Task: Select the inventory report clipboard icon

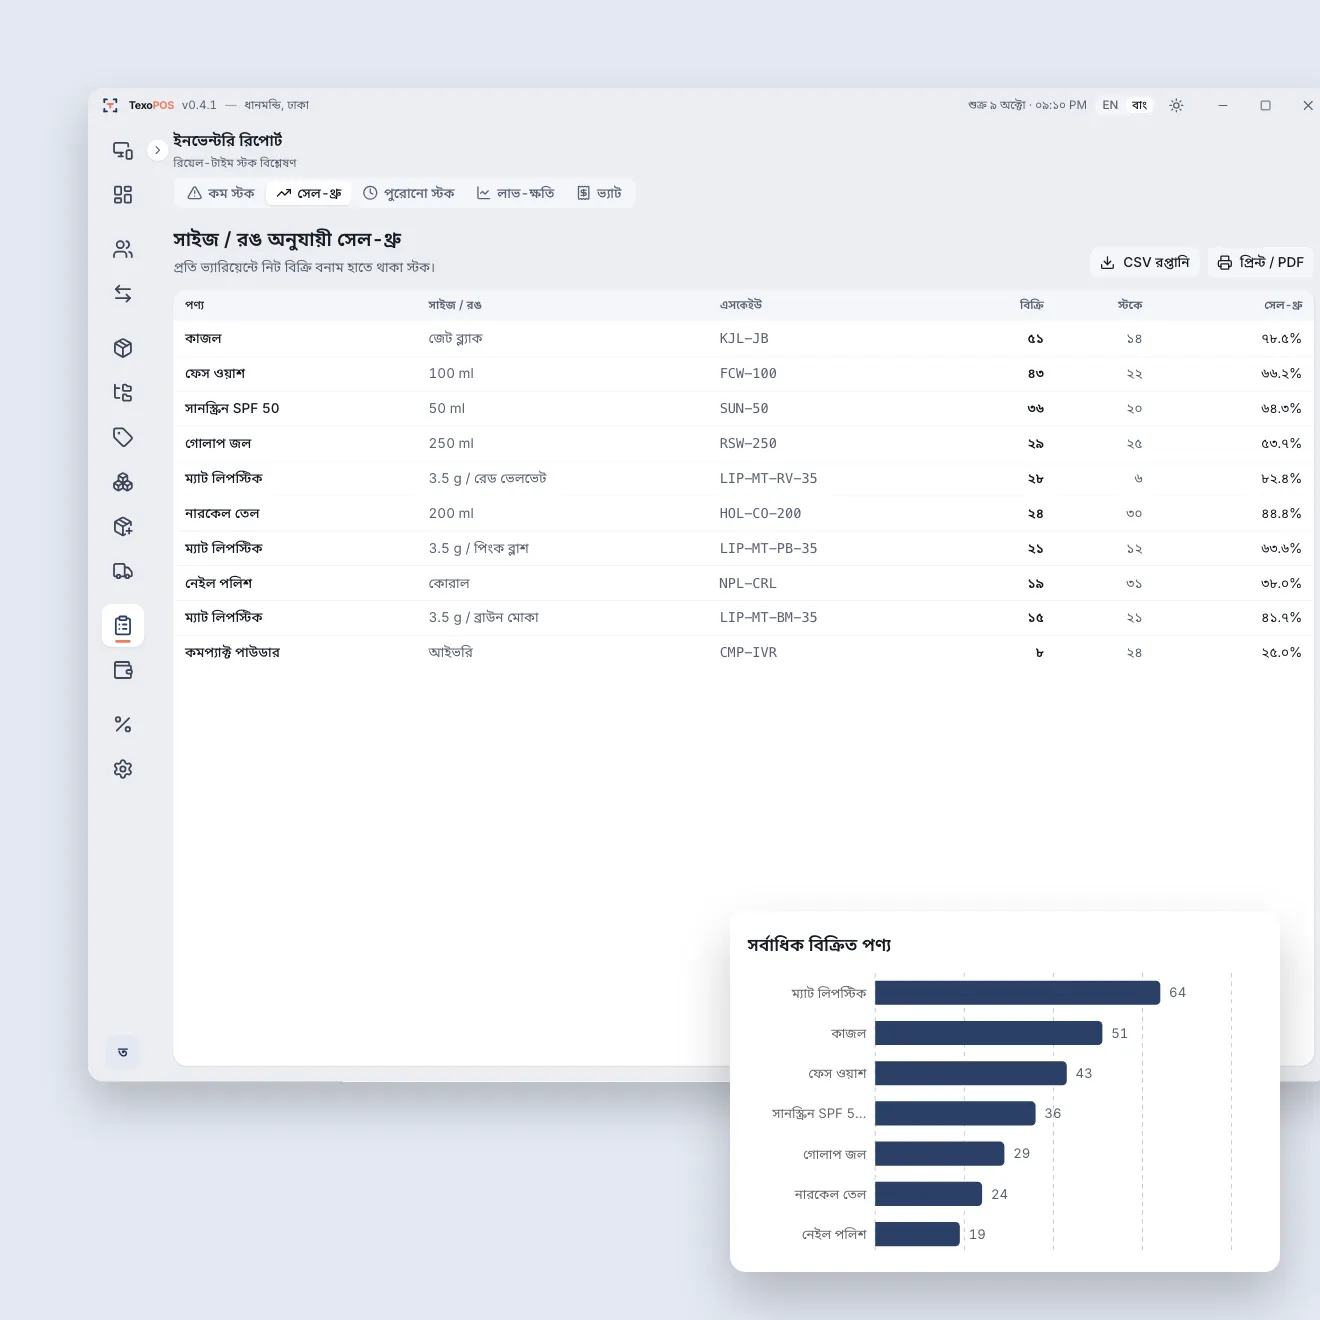Action: 123,626
